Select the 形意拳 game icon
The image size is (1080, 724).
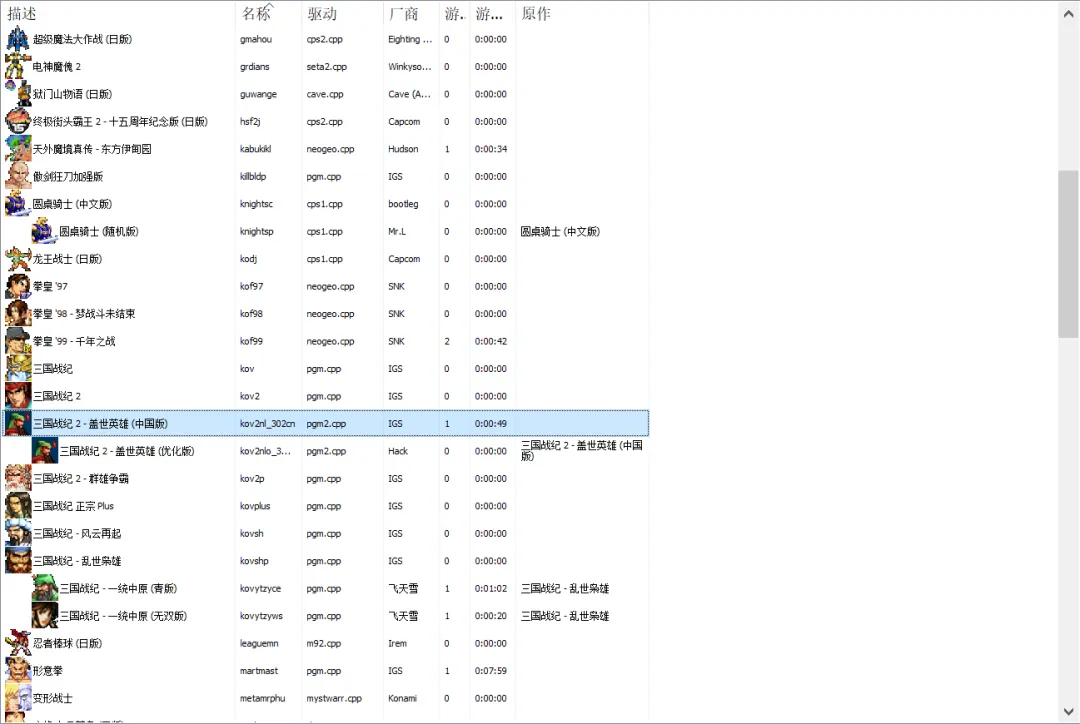coord(18,670)
